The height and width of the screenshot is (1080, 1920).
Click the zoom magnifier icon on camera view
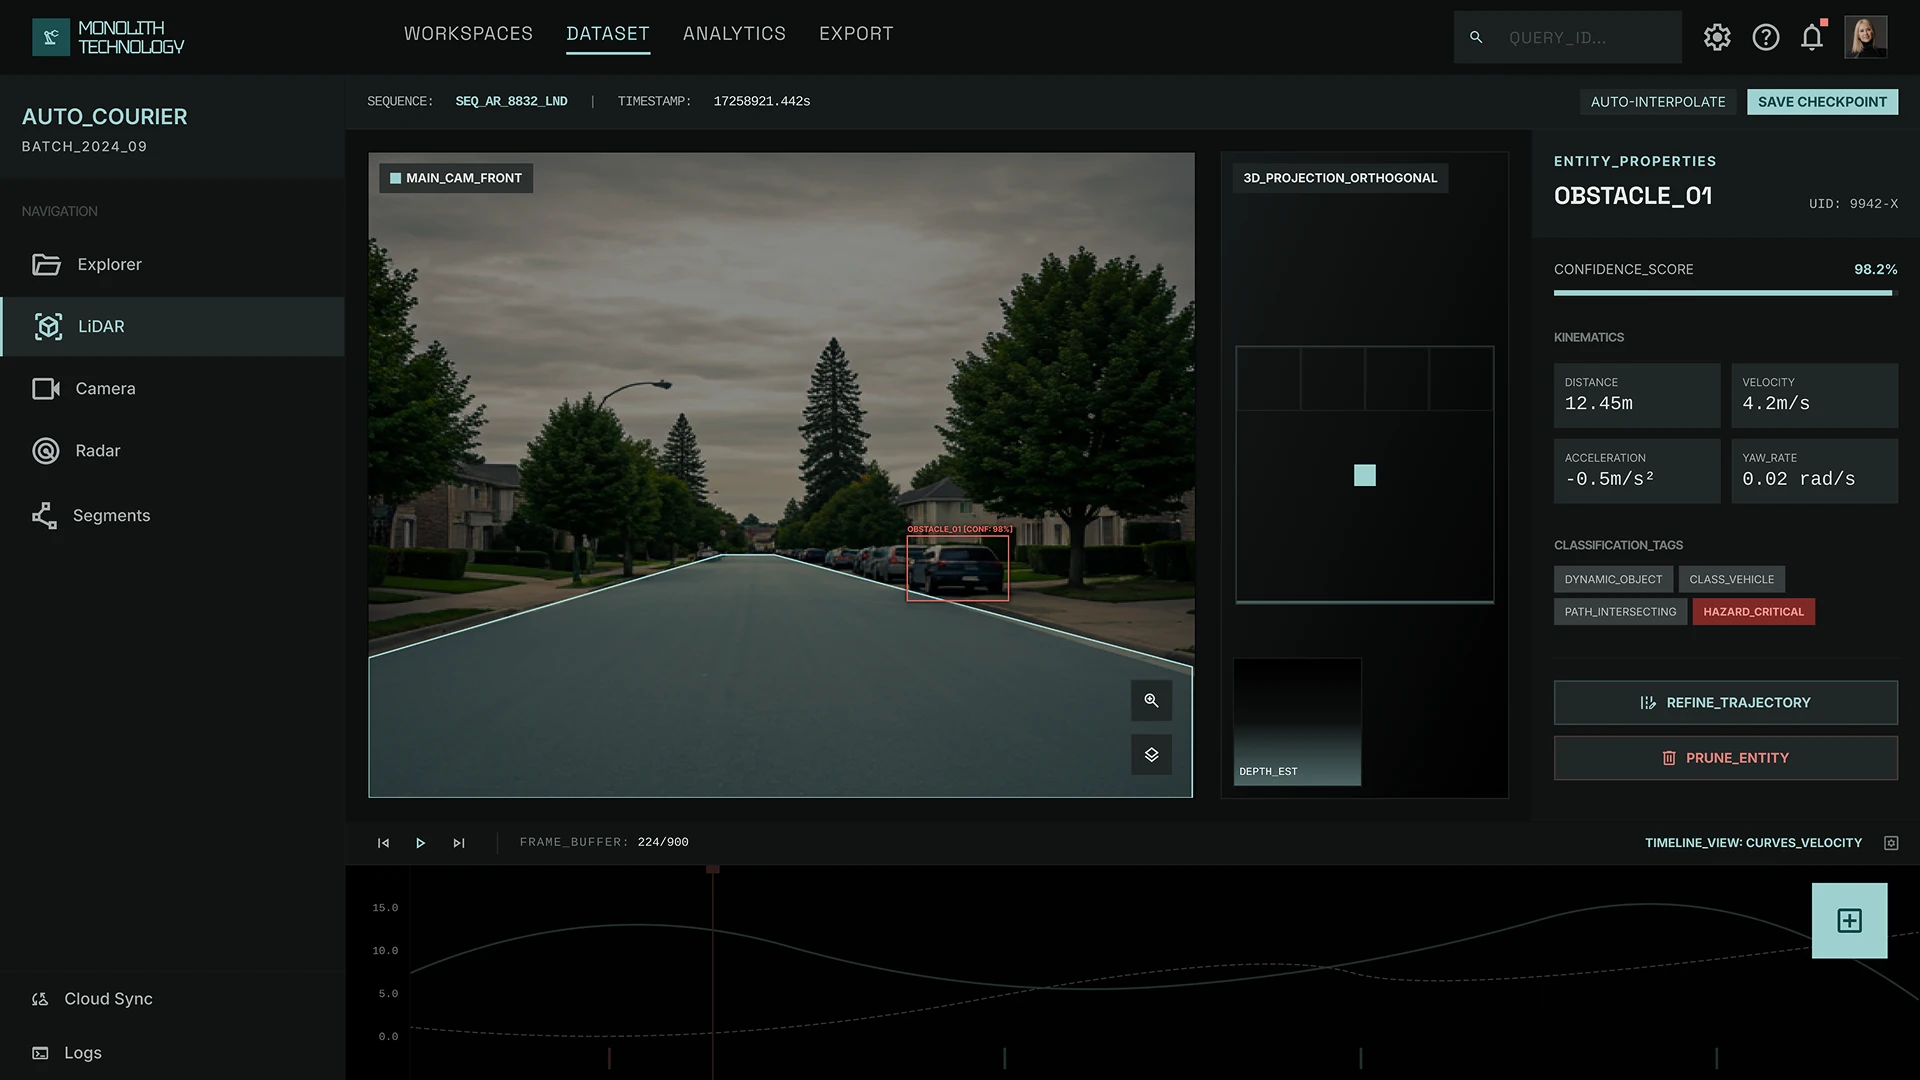point(1151,700)
